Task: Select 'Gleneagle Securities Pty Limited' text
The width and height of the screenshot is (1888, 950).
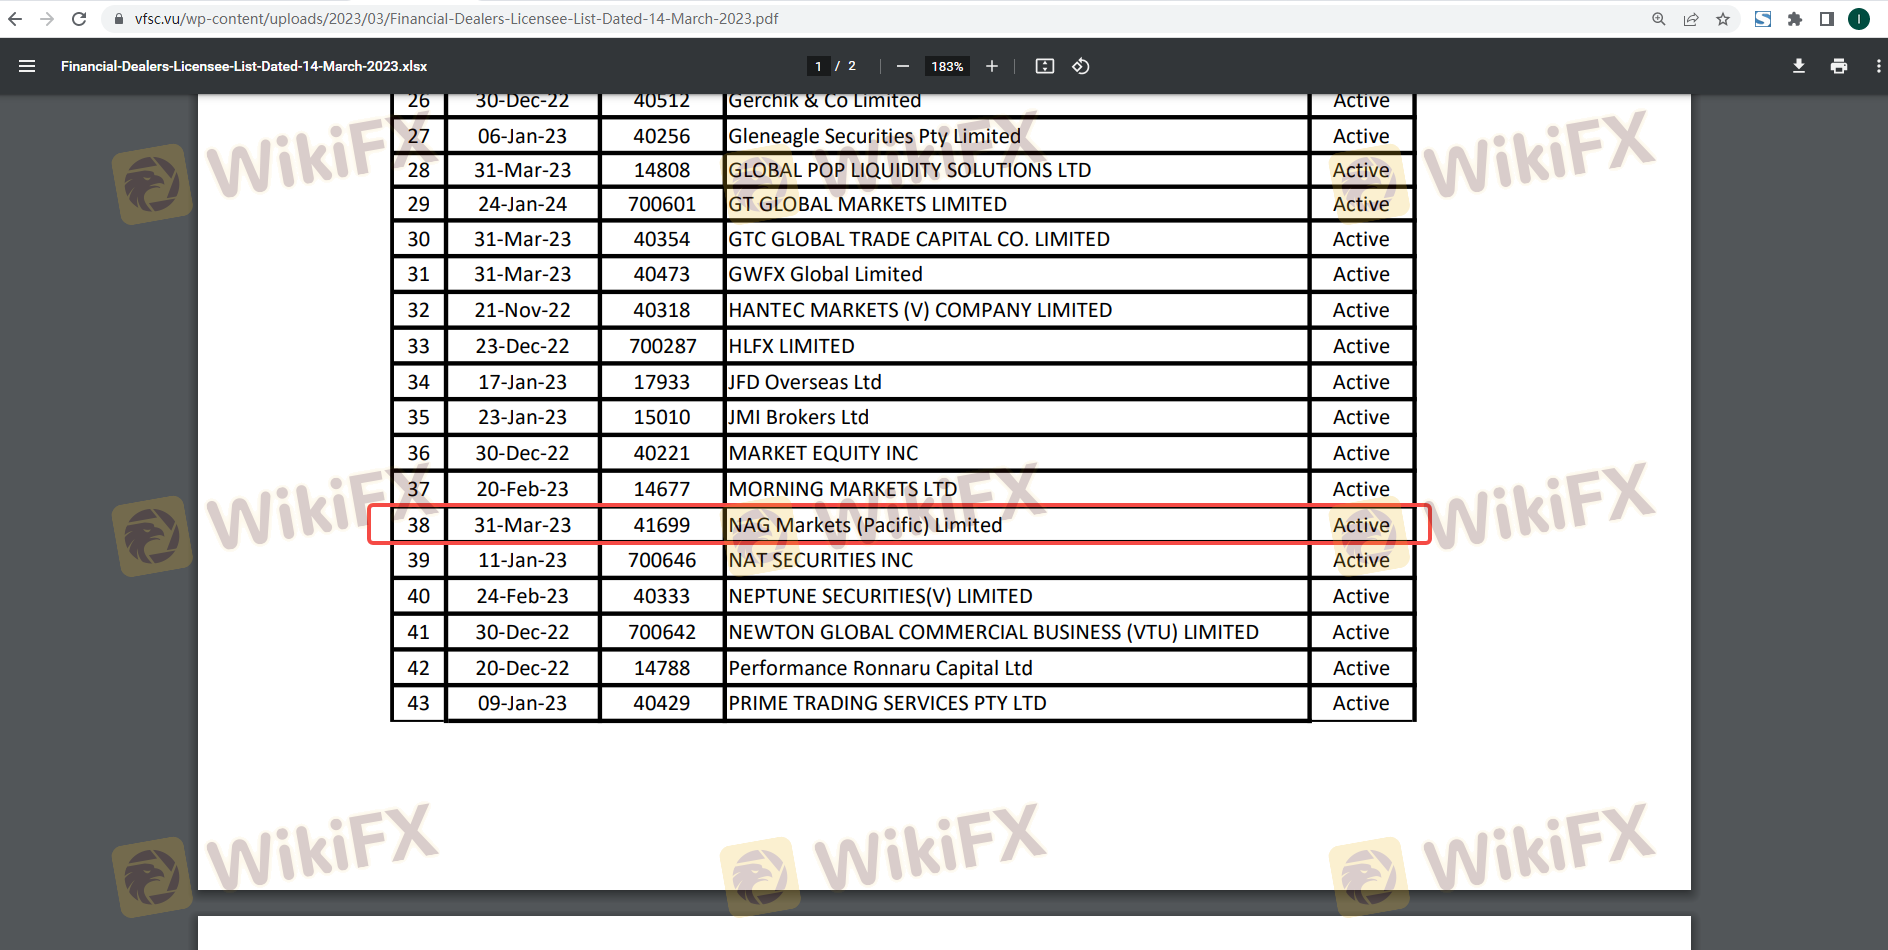Action: pyautogui.click(x=875, y=136)
